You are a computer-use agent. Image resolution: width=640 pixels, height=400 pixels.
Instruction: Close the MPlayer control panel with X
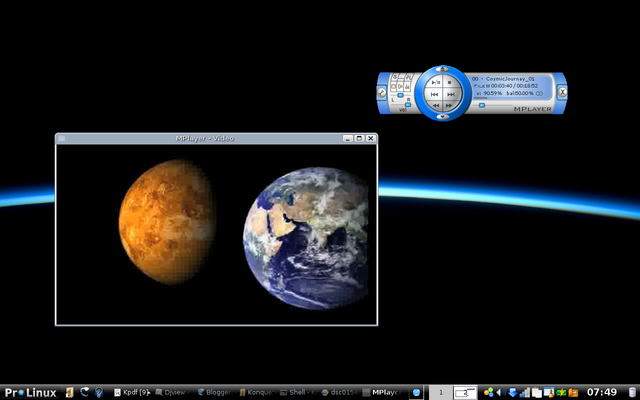pos(562,92)
